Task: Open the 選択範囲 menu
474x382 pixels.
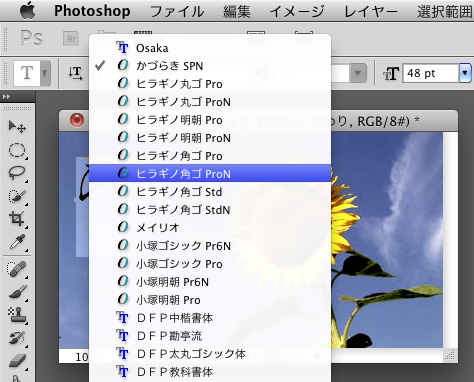Action: coord(445,12)
